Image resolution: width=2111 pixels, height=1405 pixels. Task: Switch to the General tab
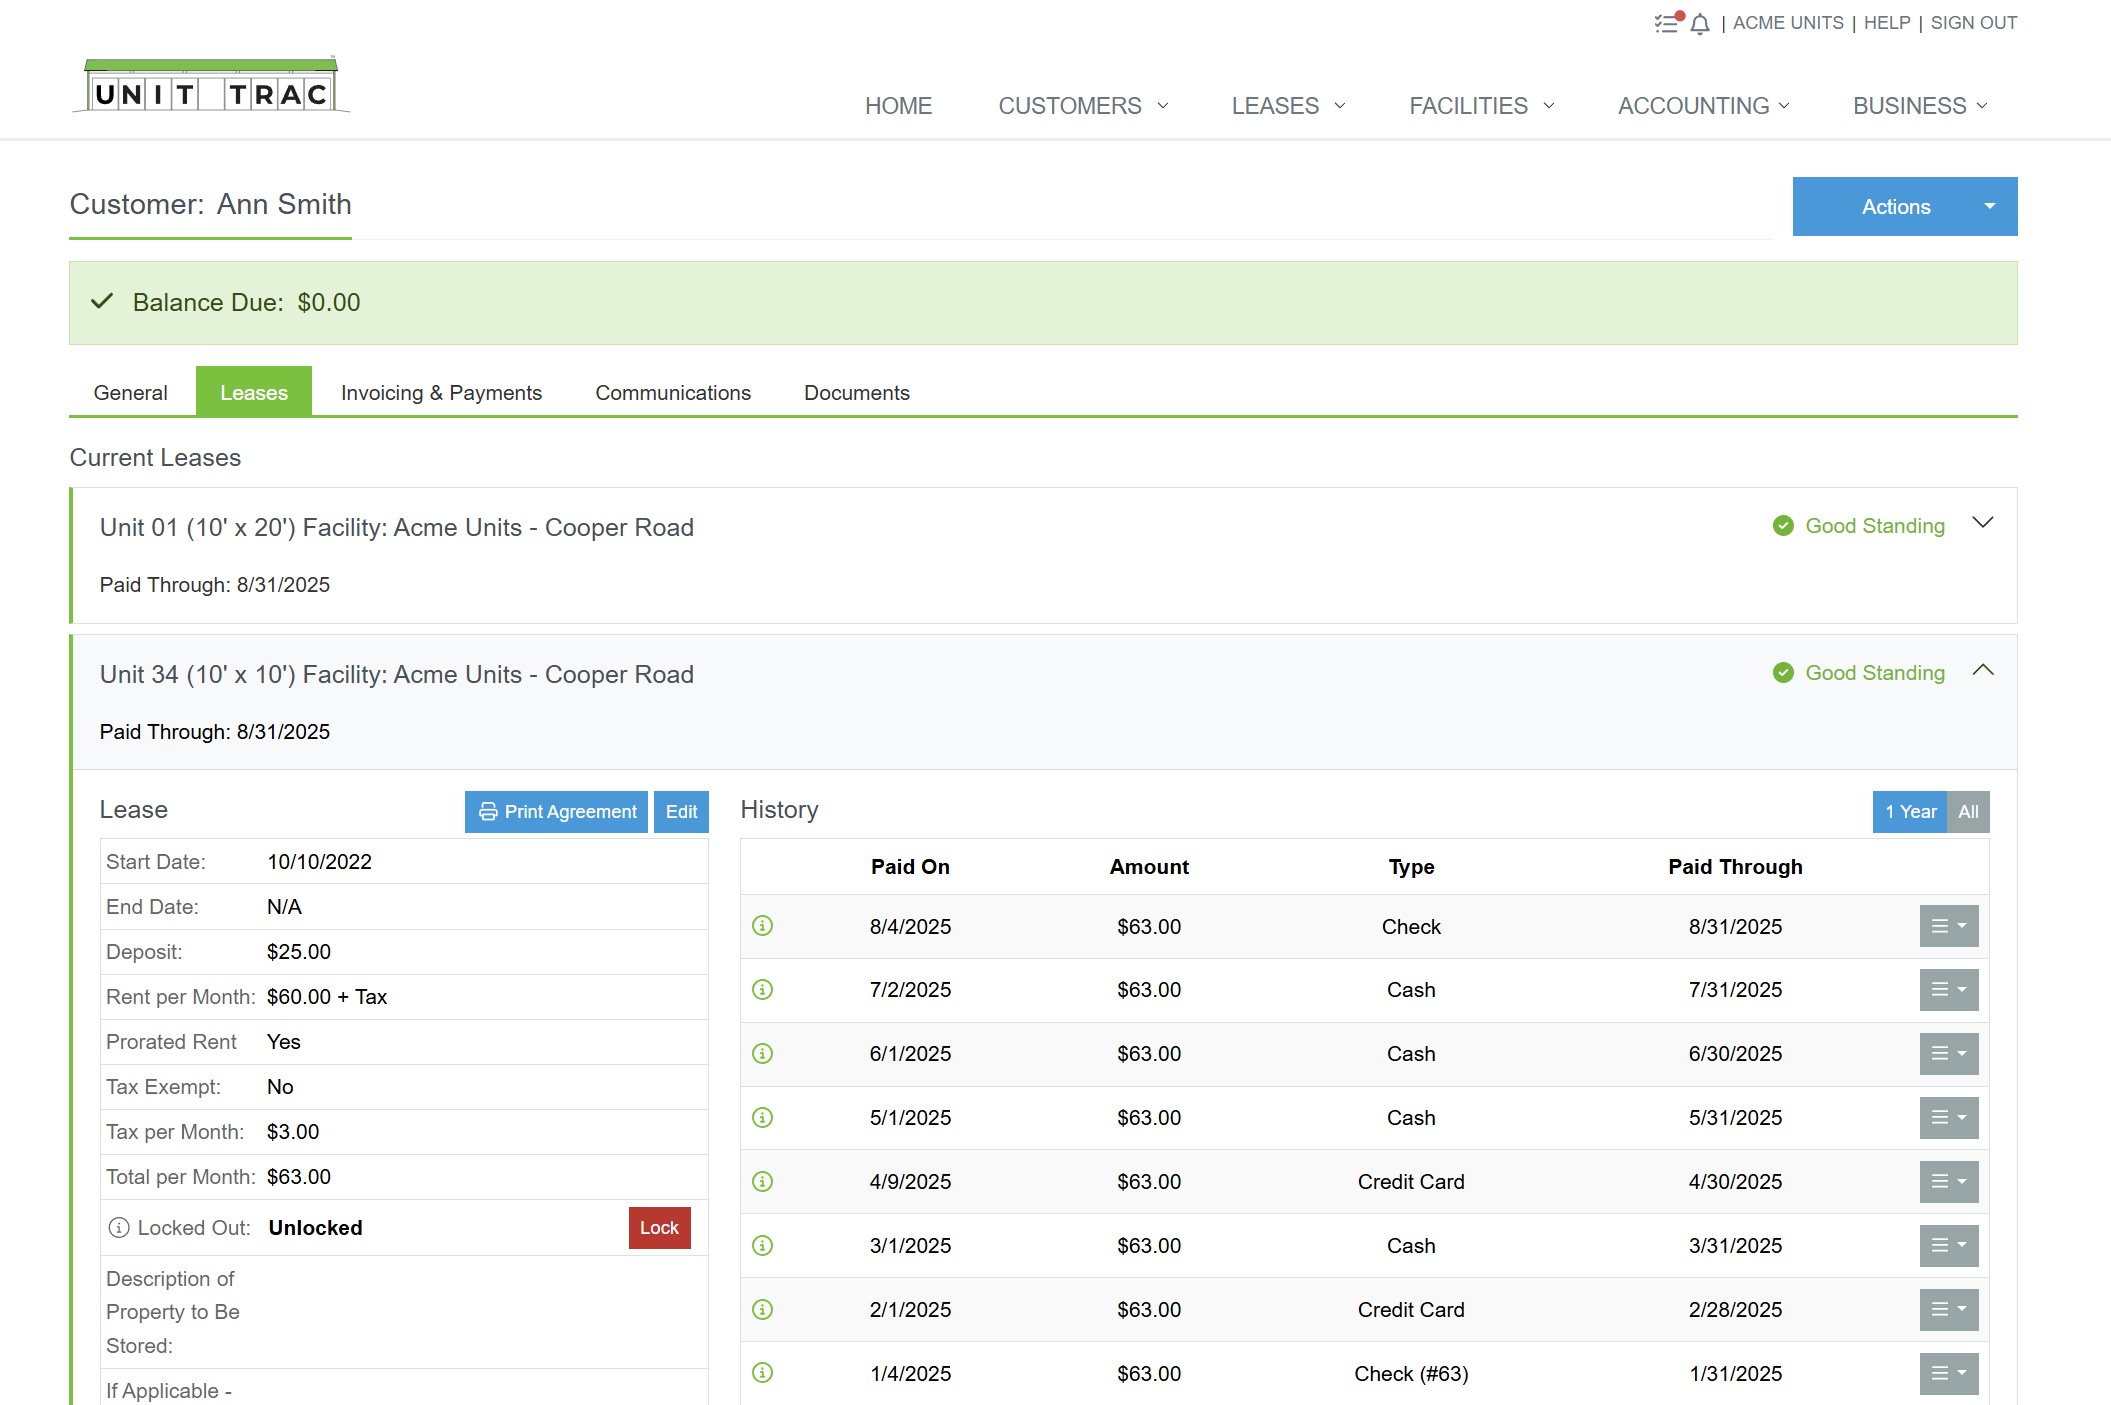click(131, 393)
